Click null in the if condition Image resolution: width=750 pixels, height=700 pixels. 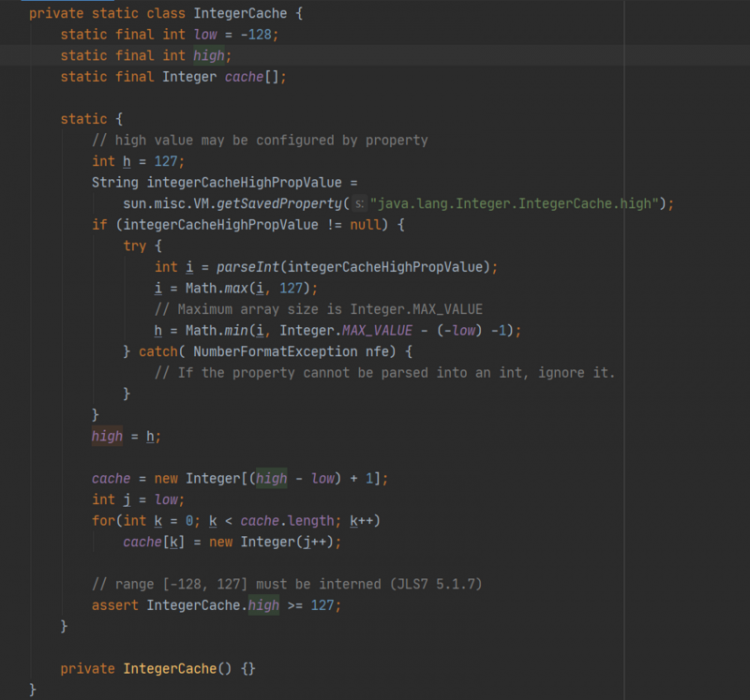[x=365, y=225]
